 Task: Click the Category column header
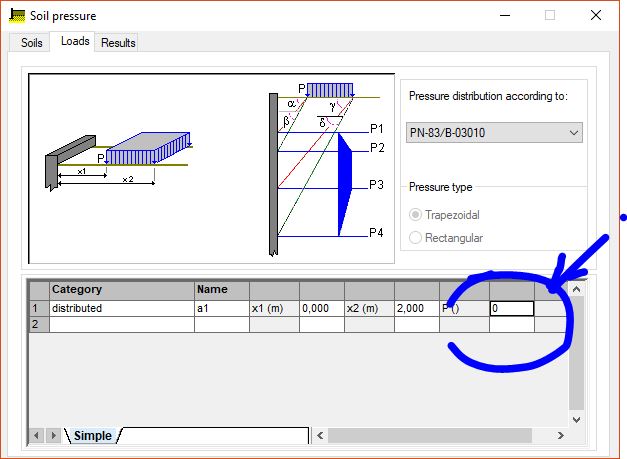pos(122,290)
